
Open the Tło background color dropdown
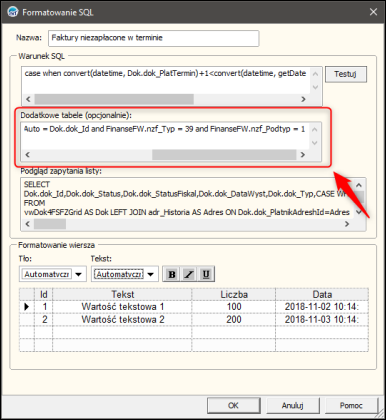click(x=79, y=274)
